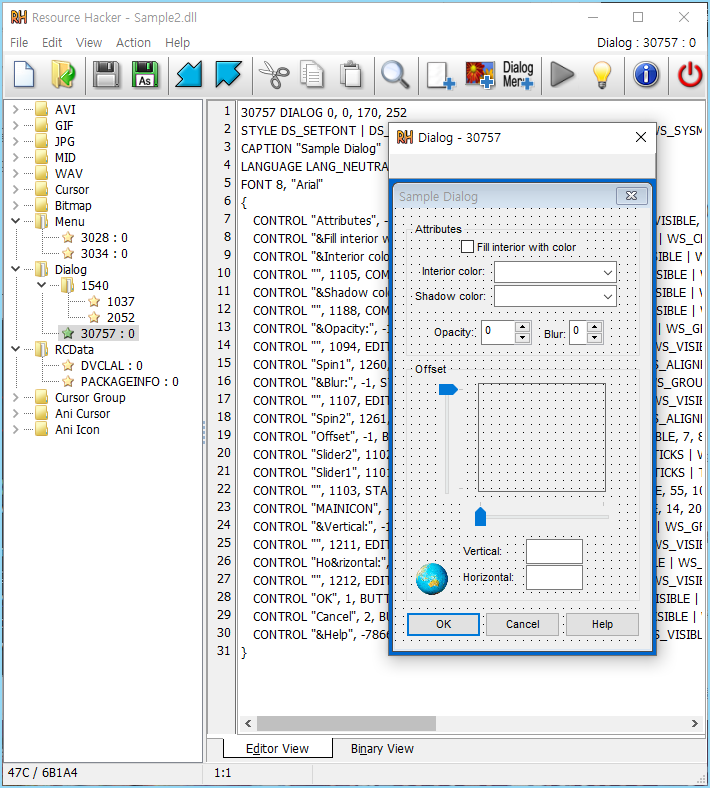710x788 pixels.
Task: Collapse the RCData folder node
Action: [16, 349]
